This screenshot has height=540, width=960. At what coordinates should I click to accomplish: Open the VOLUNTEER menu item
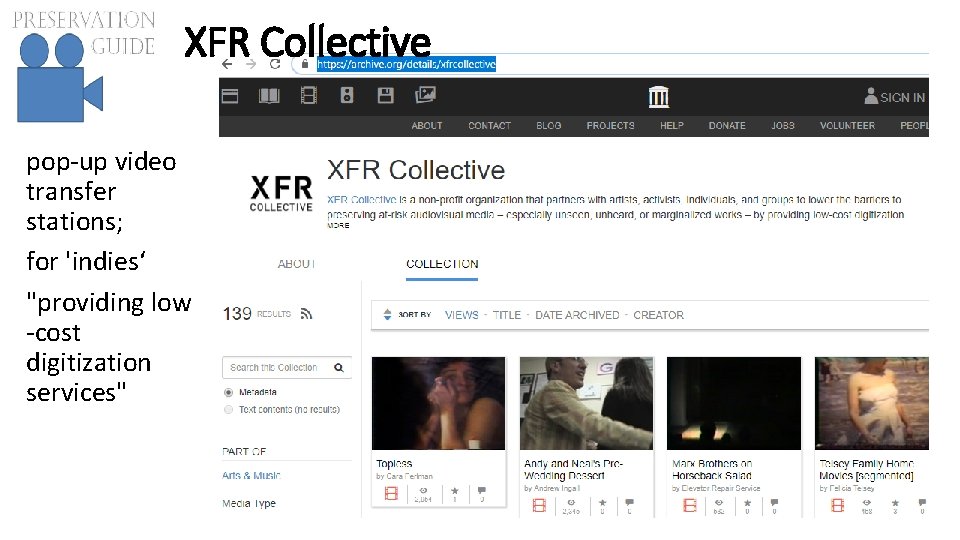847,126
